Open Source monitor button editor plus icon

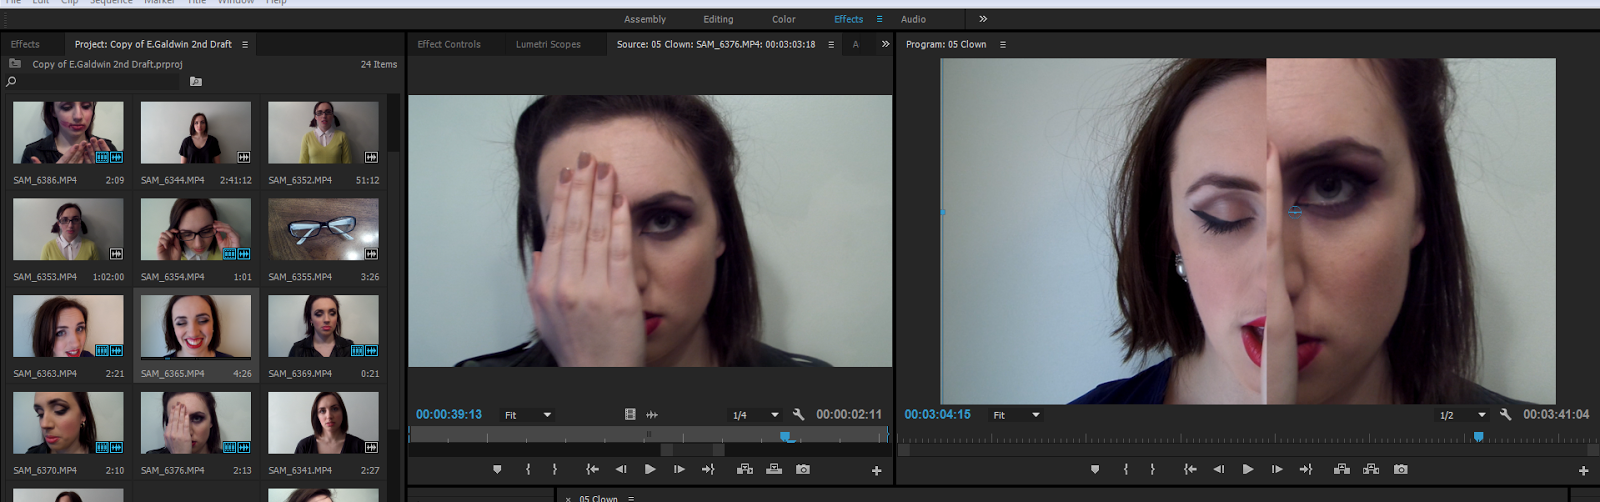pyautogui.click(x=877, y=471)
